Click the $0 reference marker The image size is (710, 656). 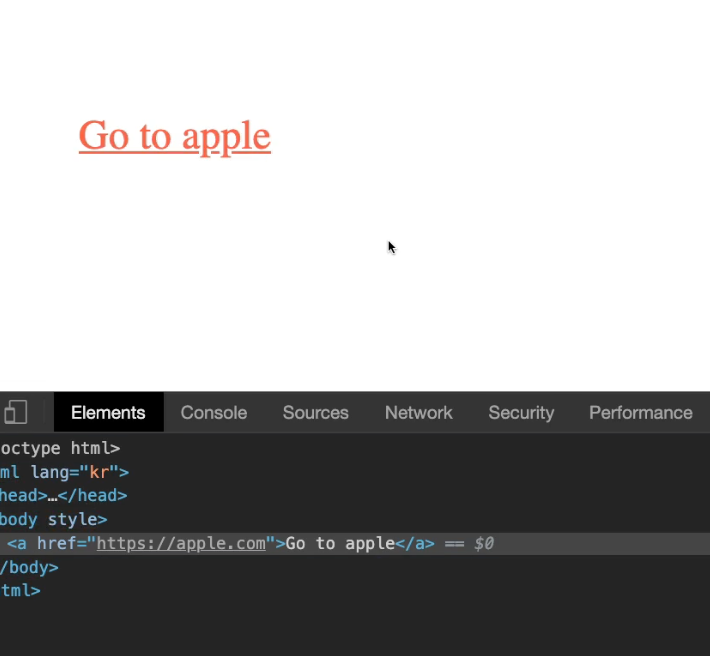point(484,543)
